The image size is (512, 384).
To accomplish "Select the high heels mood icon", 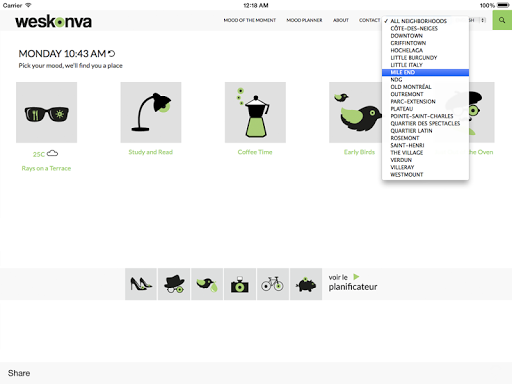I will (x=141, y=284).
